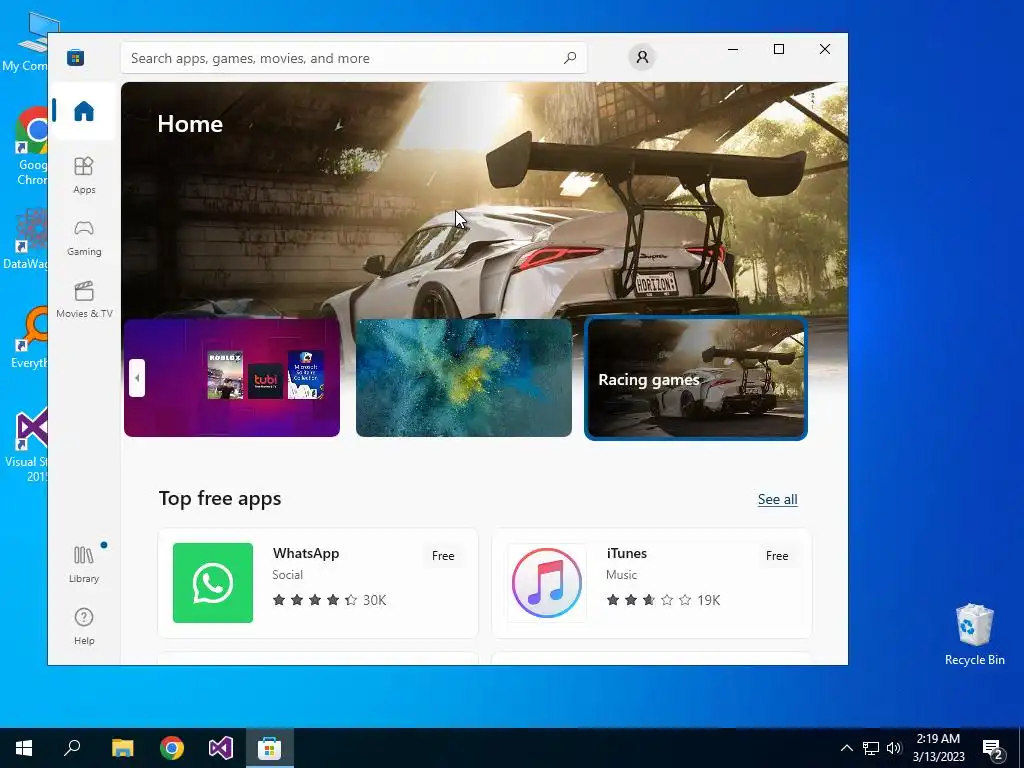Screen dimensions: 1024x768
Task: Click the WhatsApp star rating 30K
Action: pyautogui.click(x=329, y=600)
